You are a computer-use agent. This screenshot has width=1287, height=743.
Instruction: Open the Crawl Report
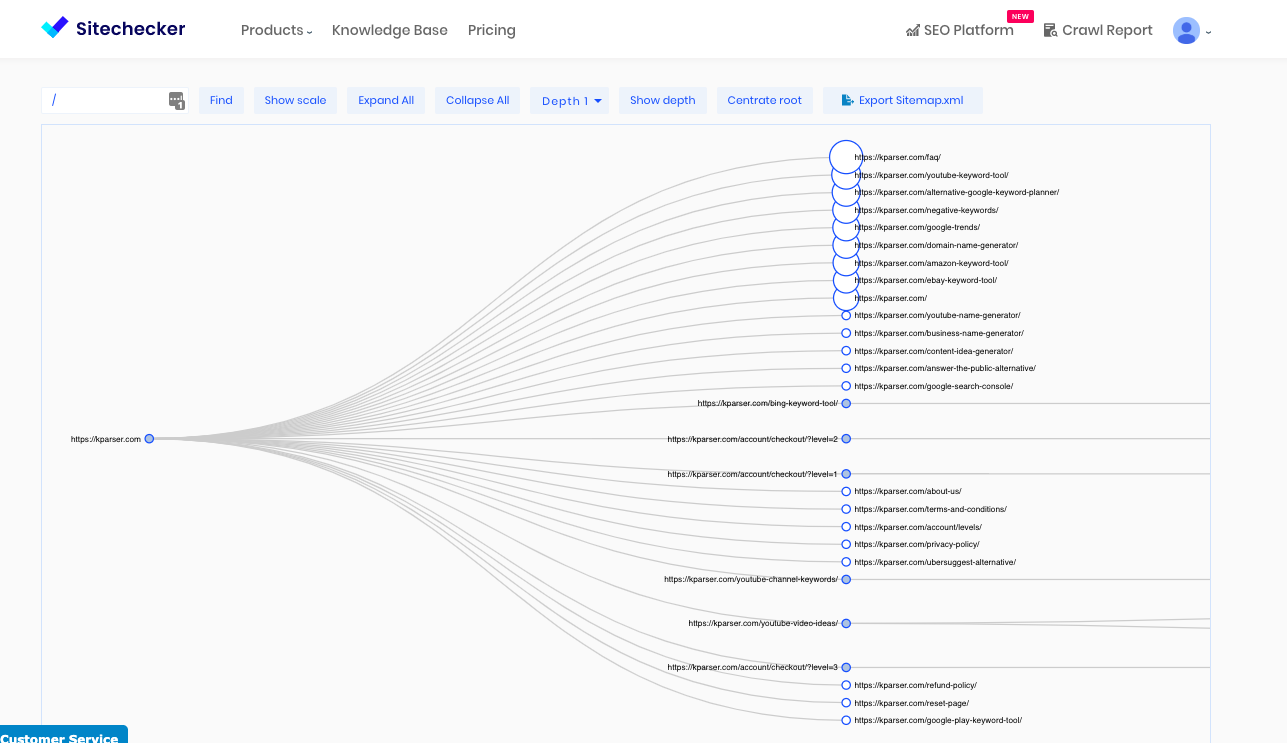(1098, 30)
